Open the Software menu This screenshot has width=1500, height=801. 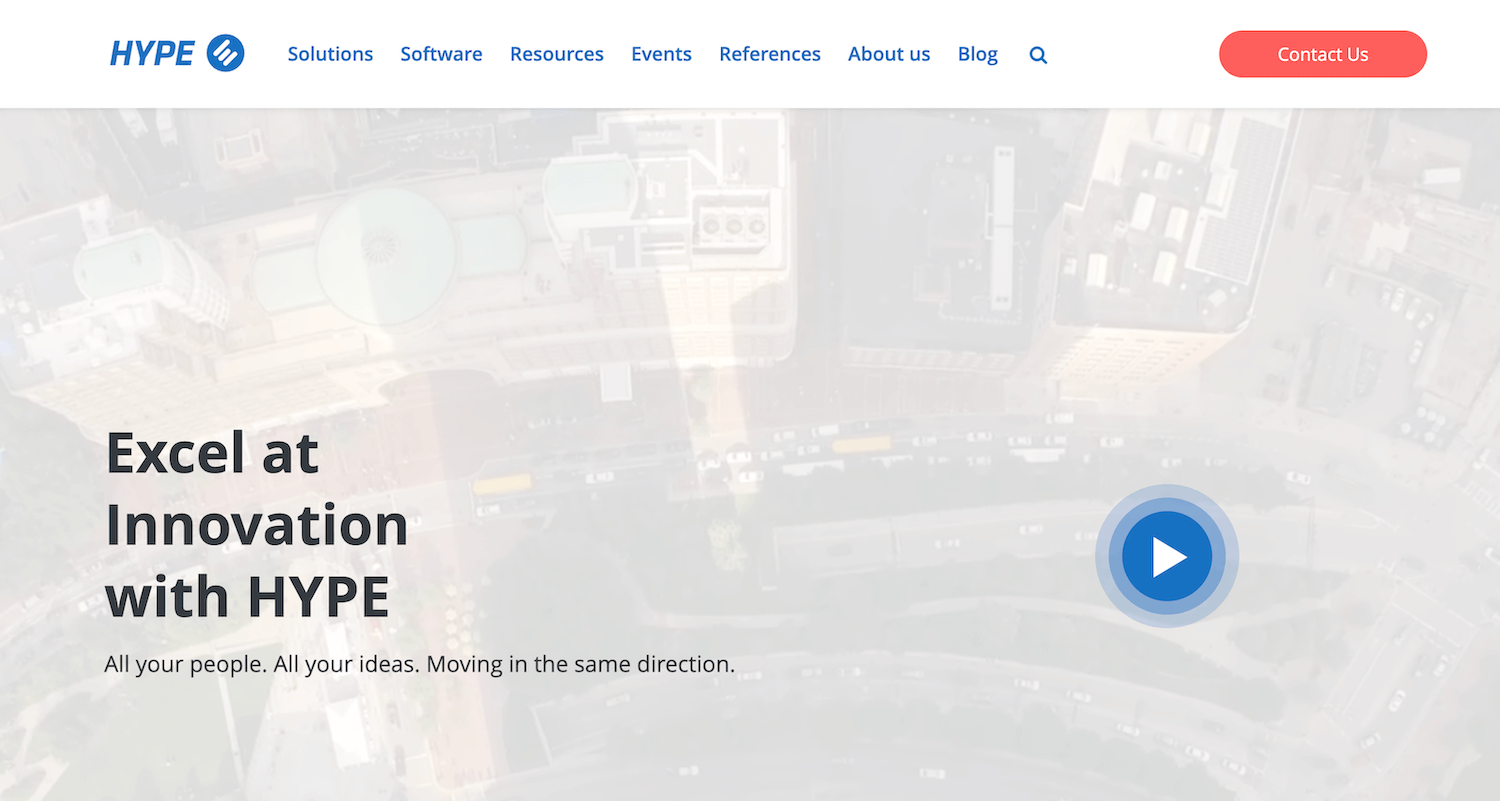coord(441,54)
